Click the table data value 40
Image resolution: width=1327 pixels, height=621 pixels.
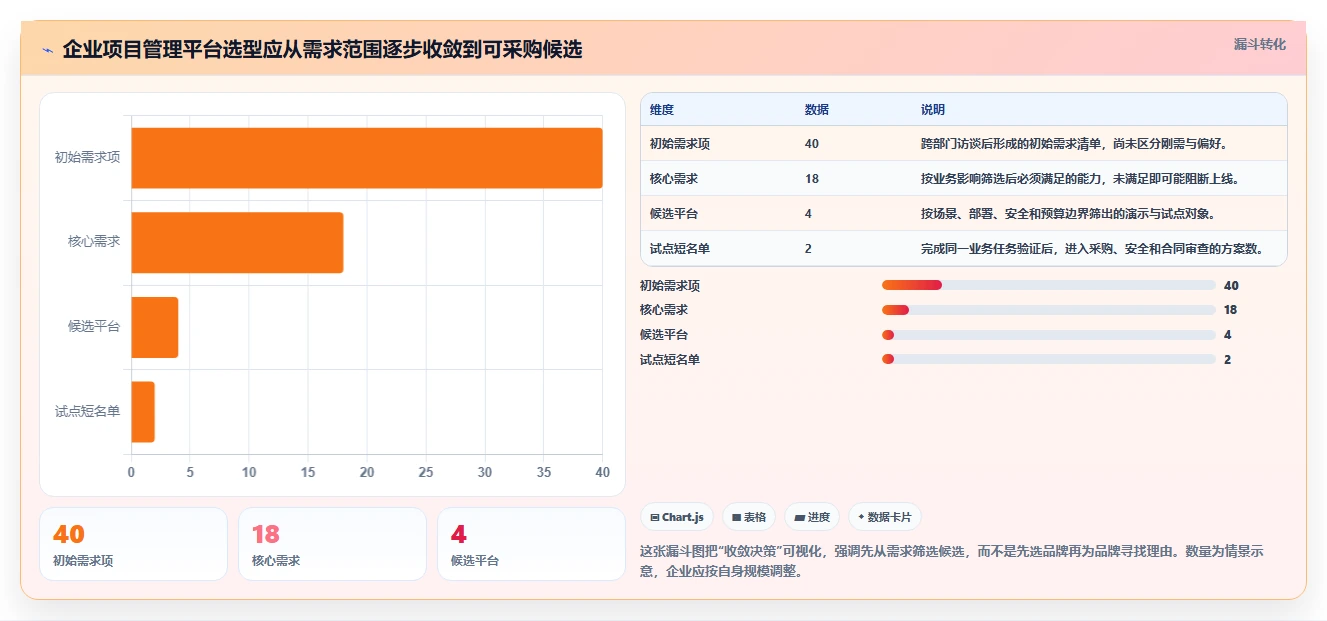click(811, 144)
